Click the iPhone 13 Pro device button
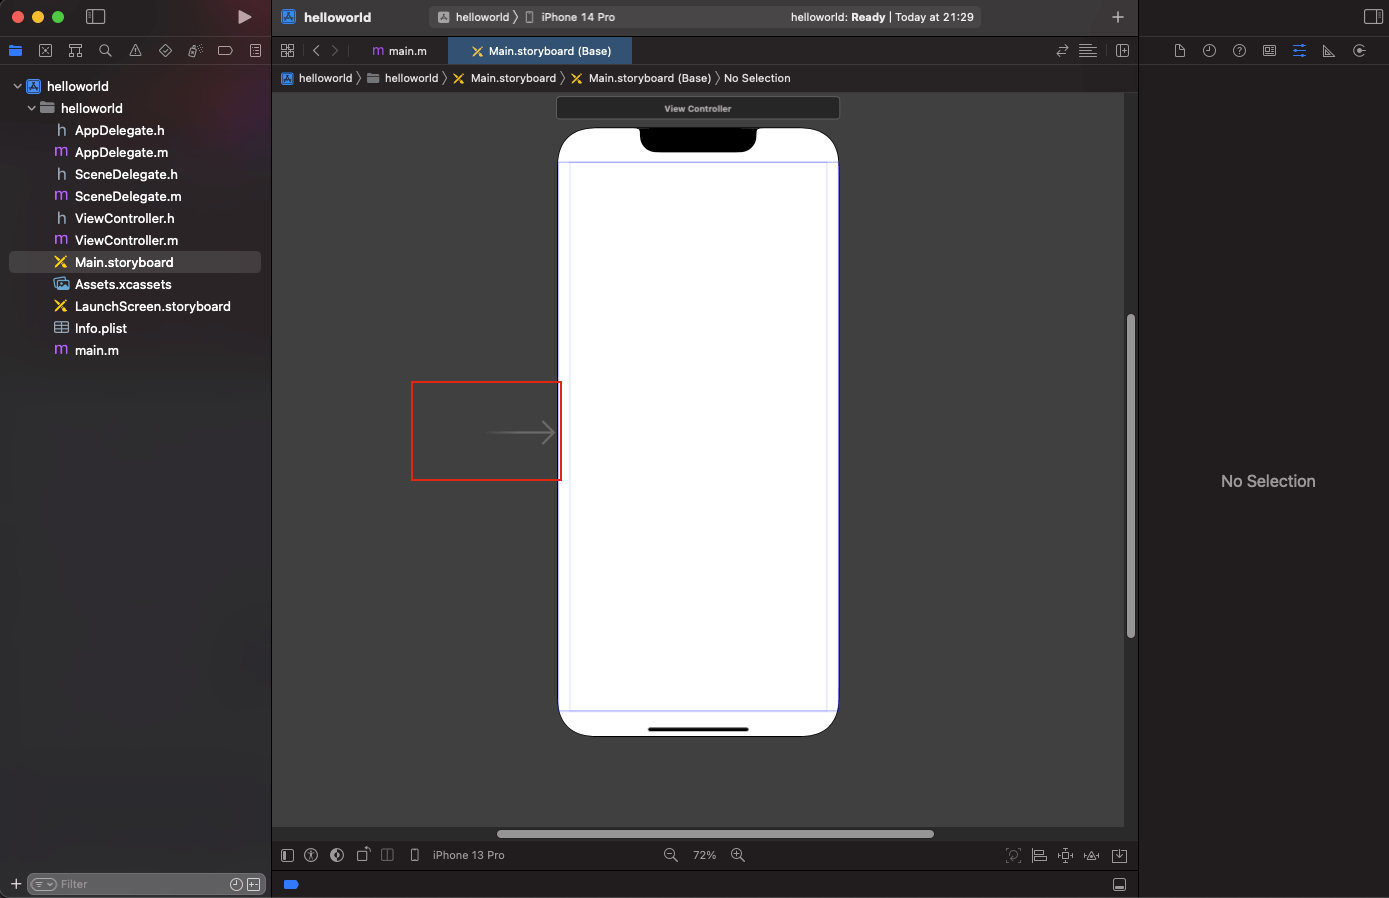This screenshot has width=1389, height=898. [467, 855]
